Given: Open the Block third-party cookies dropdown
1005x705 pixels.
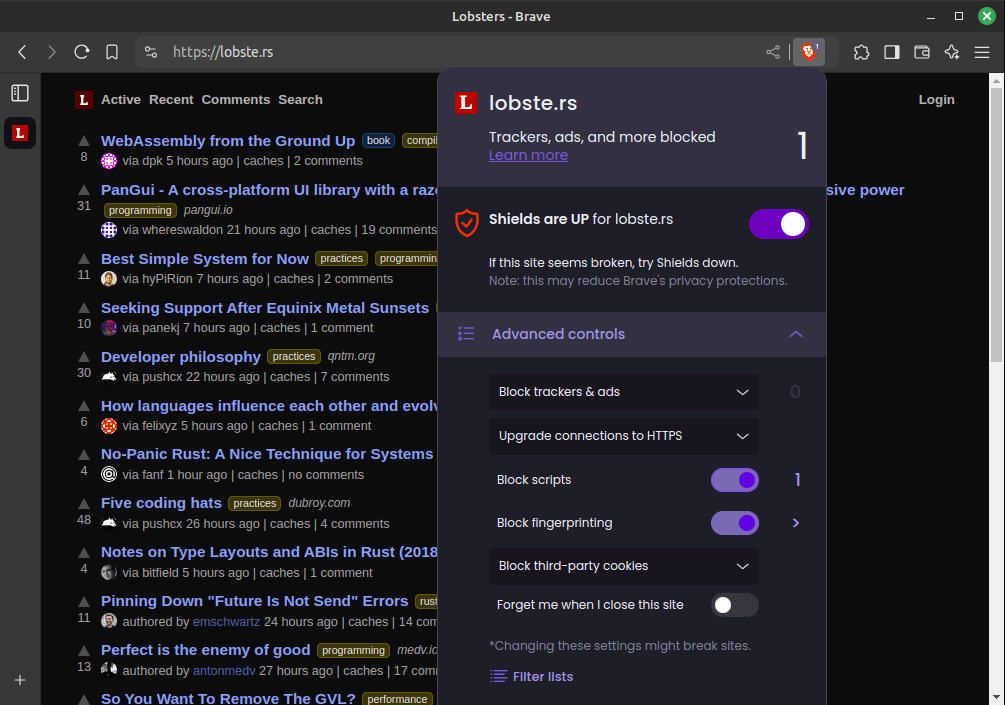Looking at the screenshot, I should [623, 567].
